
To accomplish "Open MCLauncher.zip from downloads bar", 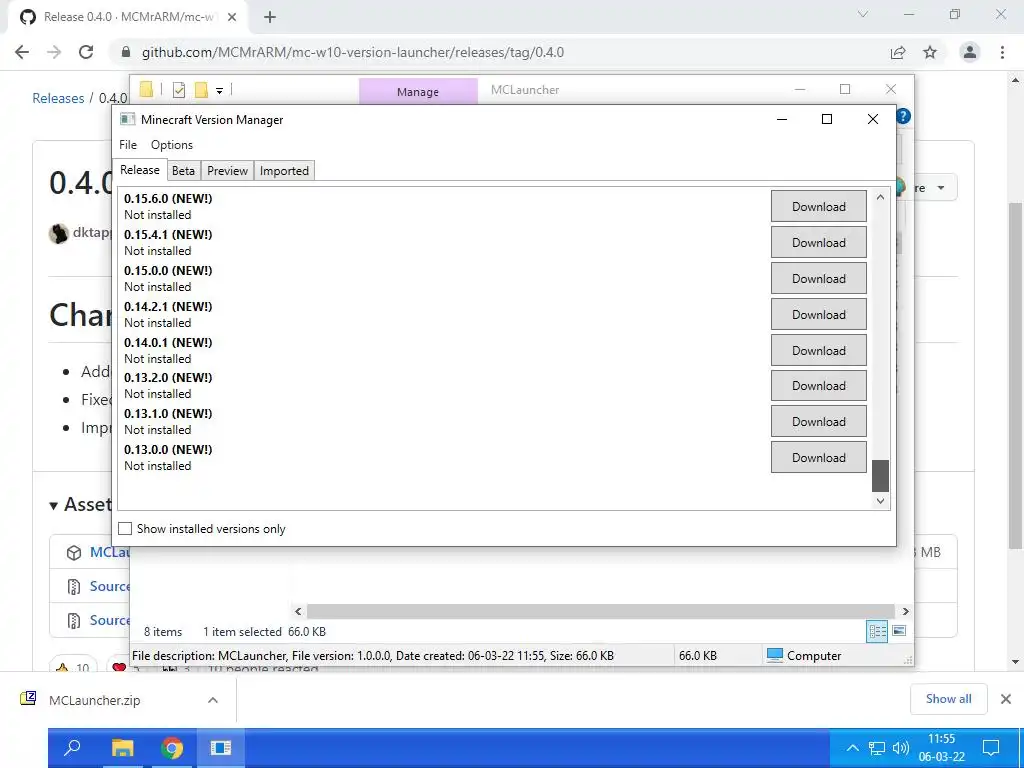I will (94, 700).
